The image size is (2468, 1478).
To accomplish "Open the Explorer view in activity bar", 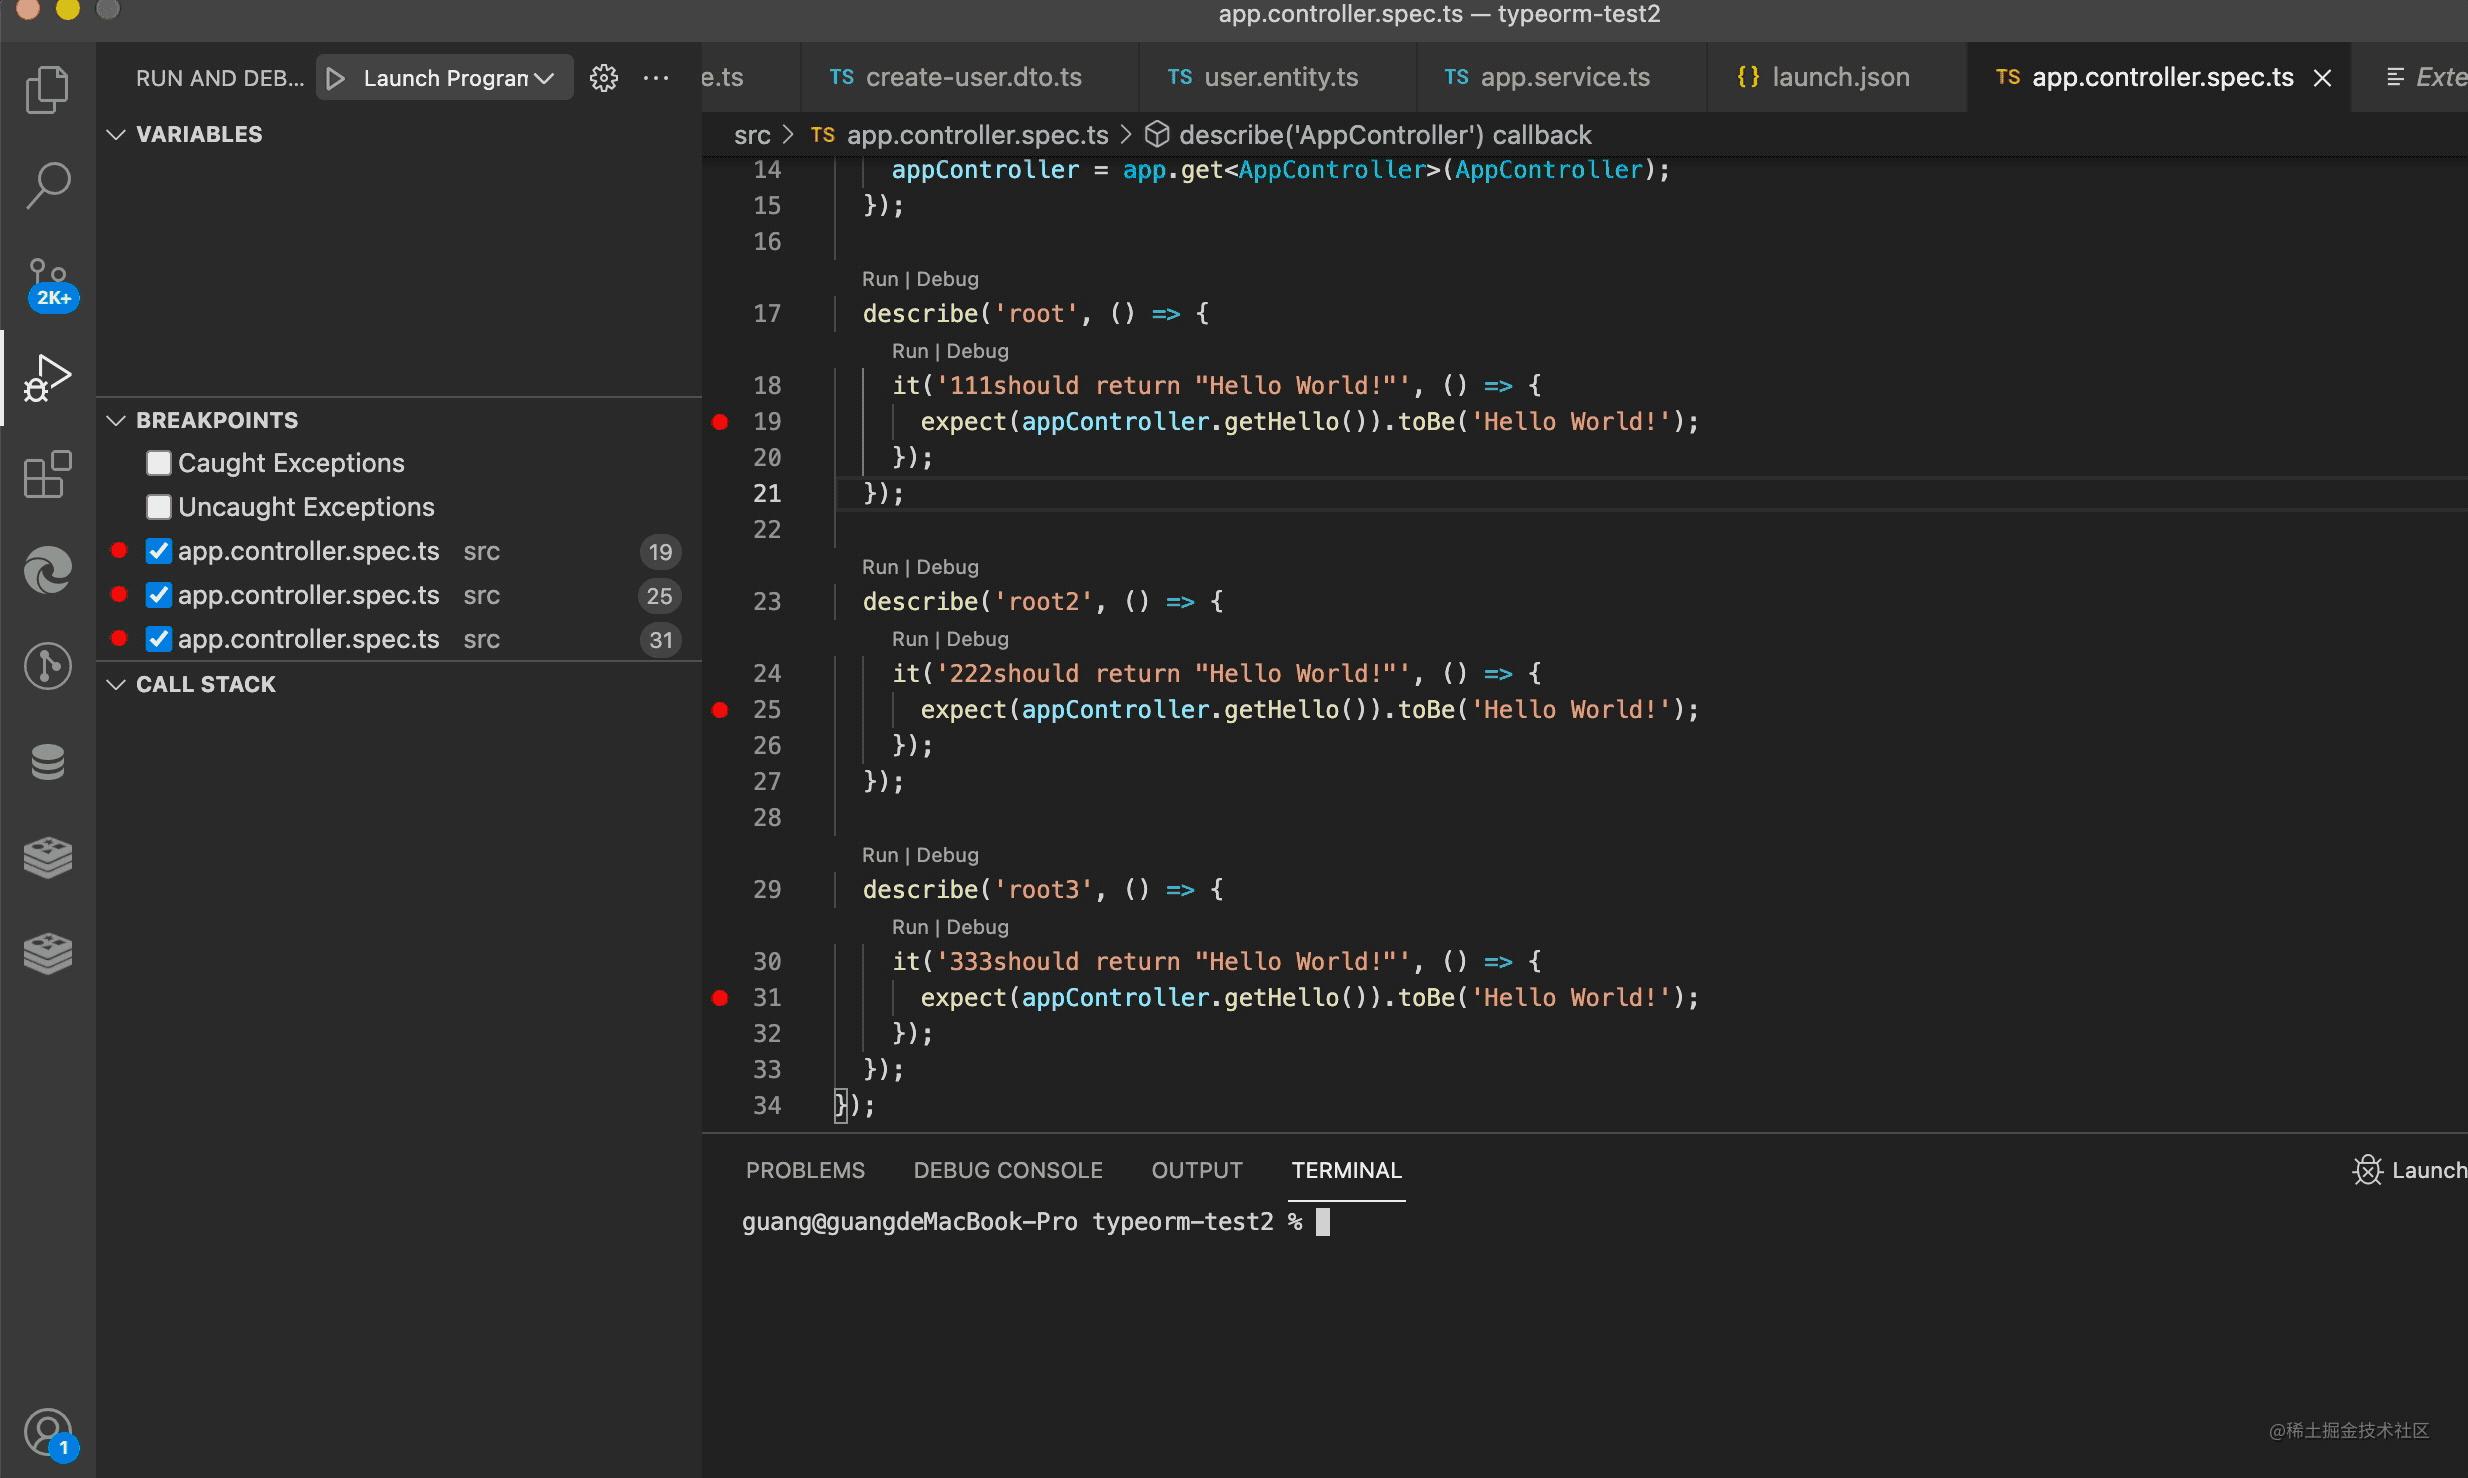I will pos(47,90).
